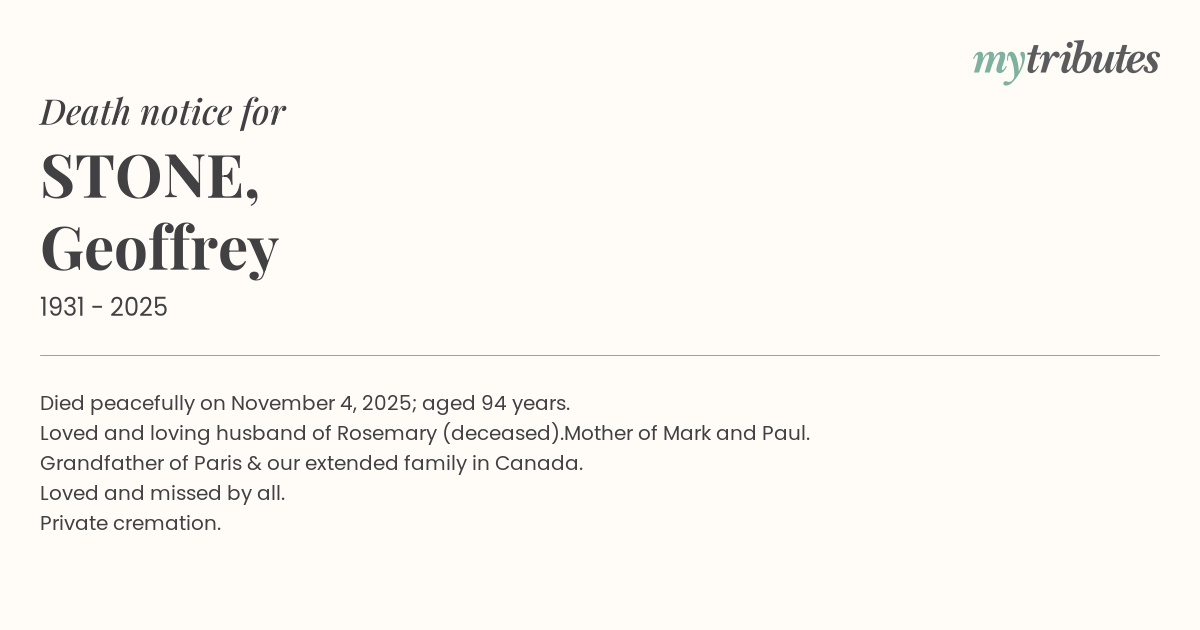Click the mytributes logo
Image resolution: width=1200 pixels, height=630 pixels.
click(x=1065, y=60)
